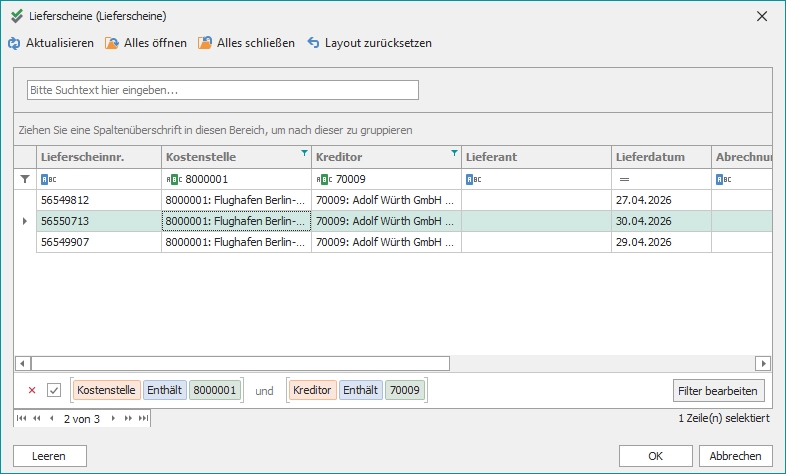This screenshot has width=786, height=474.
Task: Click the Lieferant column header
Action: (536, 157)
